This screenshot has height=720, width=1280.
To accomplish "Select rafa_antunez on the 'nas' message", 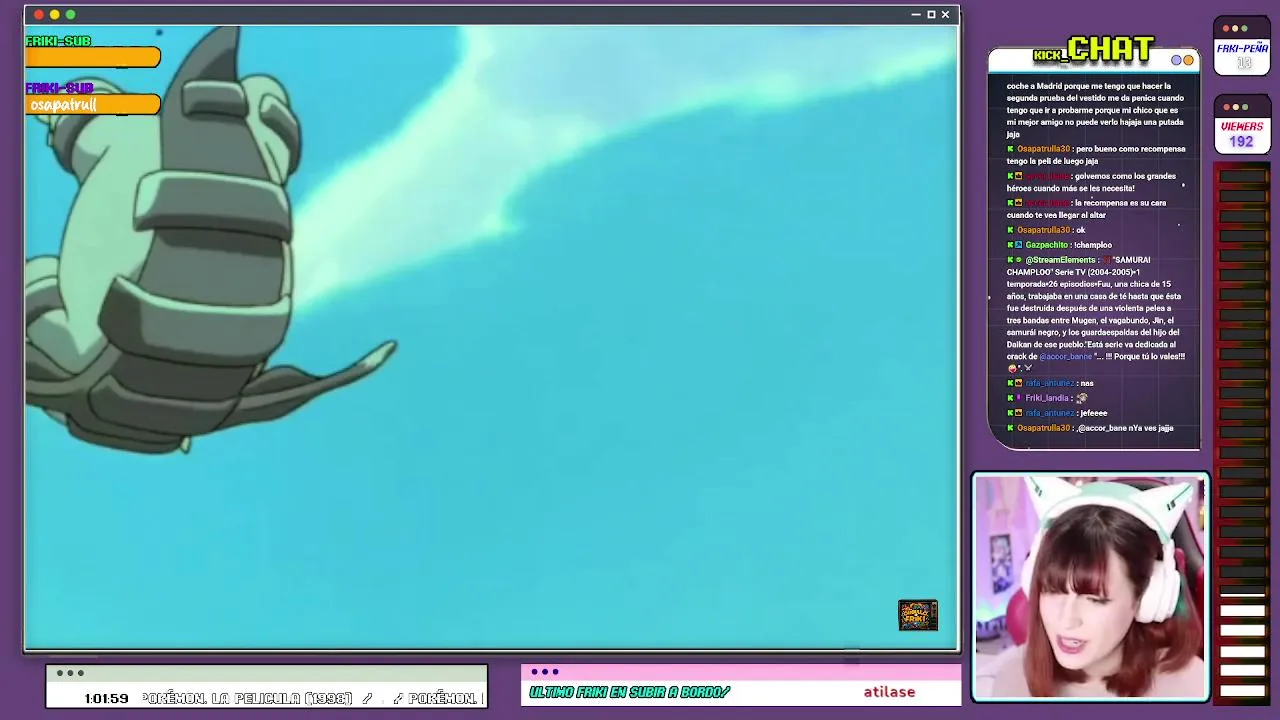I will [x=1049, y=383].
